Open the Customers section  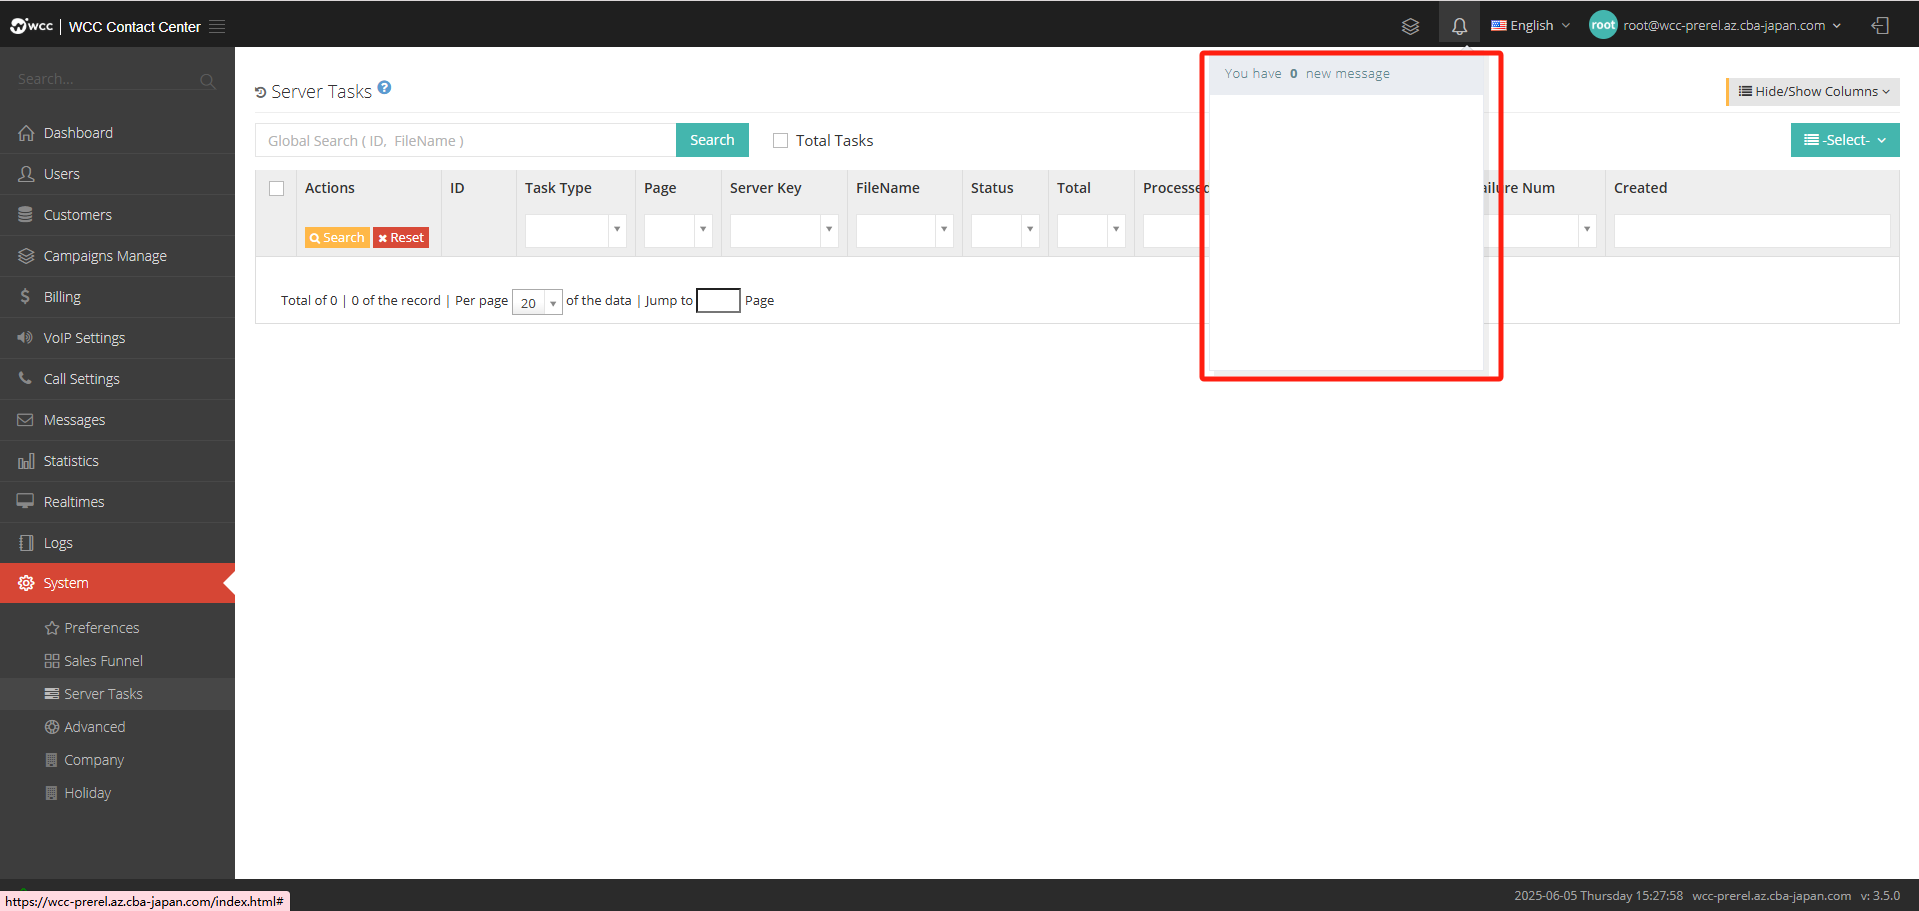[x=117, y=215]
